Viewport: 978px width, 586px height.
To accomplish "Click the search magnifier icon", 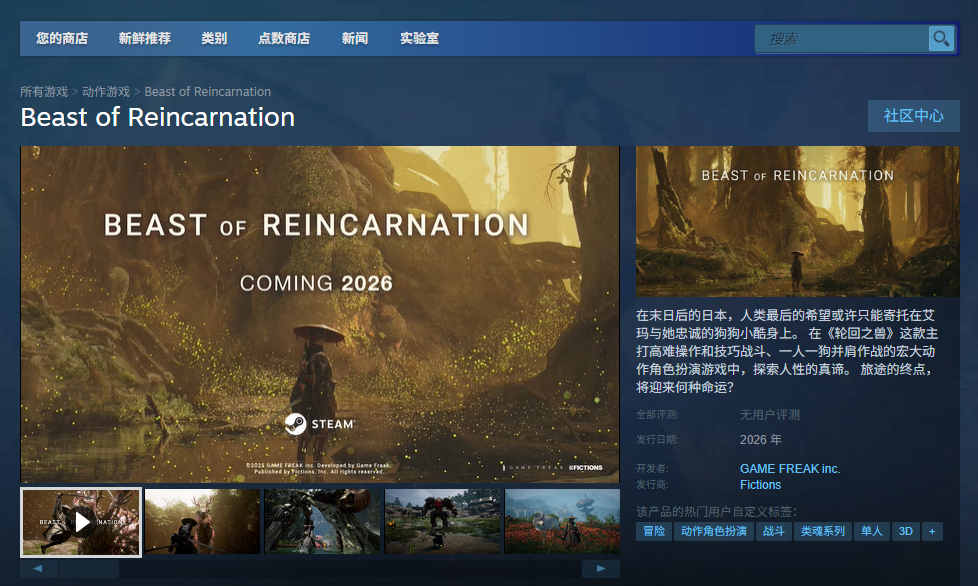I will click(941, 39).
